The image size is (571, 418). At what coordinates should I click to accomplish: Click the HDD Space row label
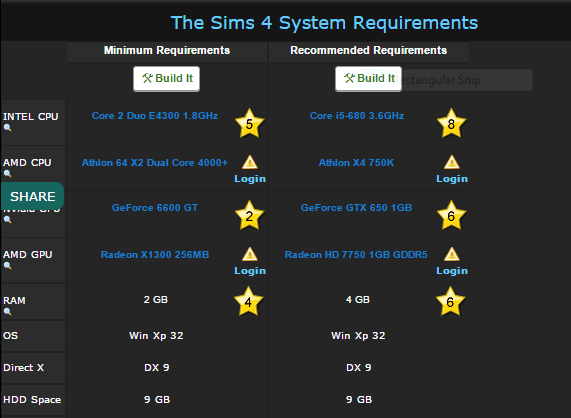(32, 399)
